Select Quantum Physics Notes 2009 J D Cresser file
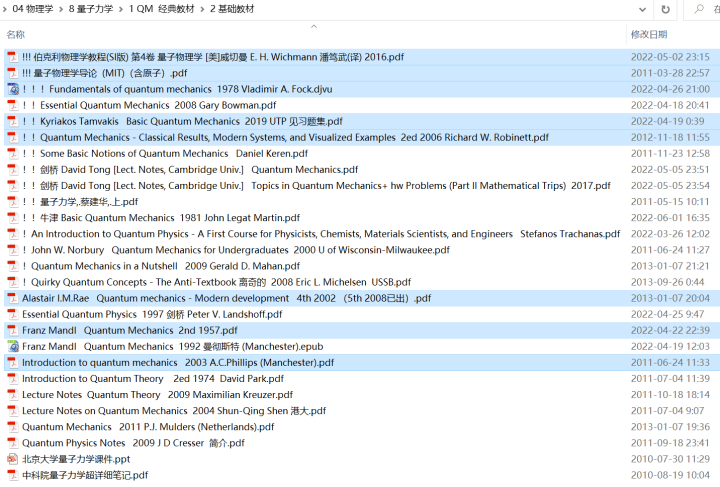The image size is (720, 487). coord(133,442)
